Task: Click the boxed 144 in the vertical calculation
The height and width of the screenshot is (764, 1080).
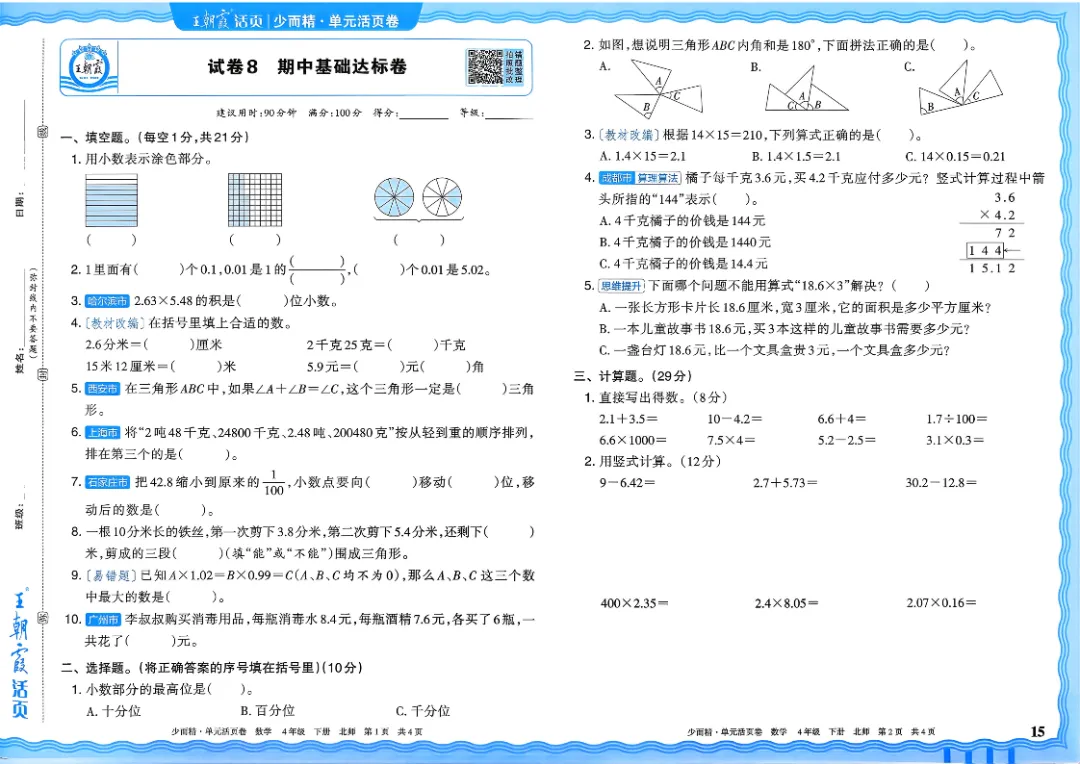Action: point(985,251)
